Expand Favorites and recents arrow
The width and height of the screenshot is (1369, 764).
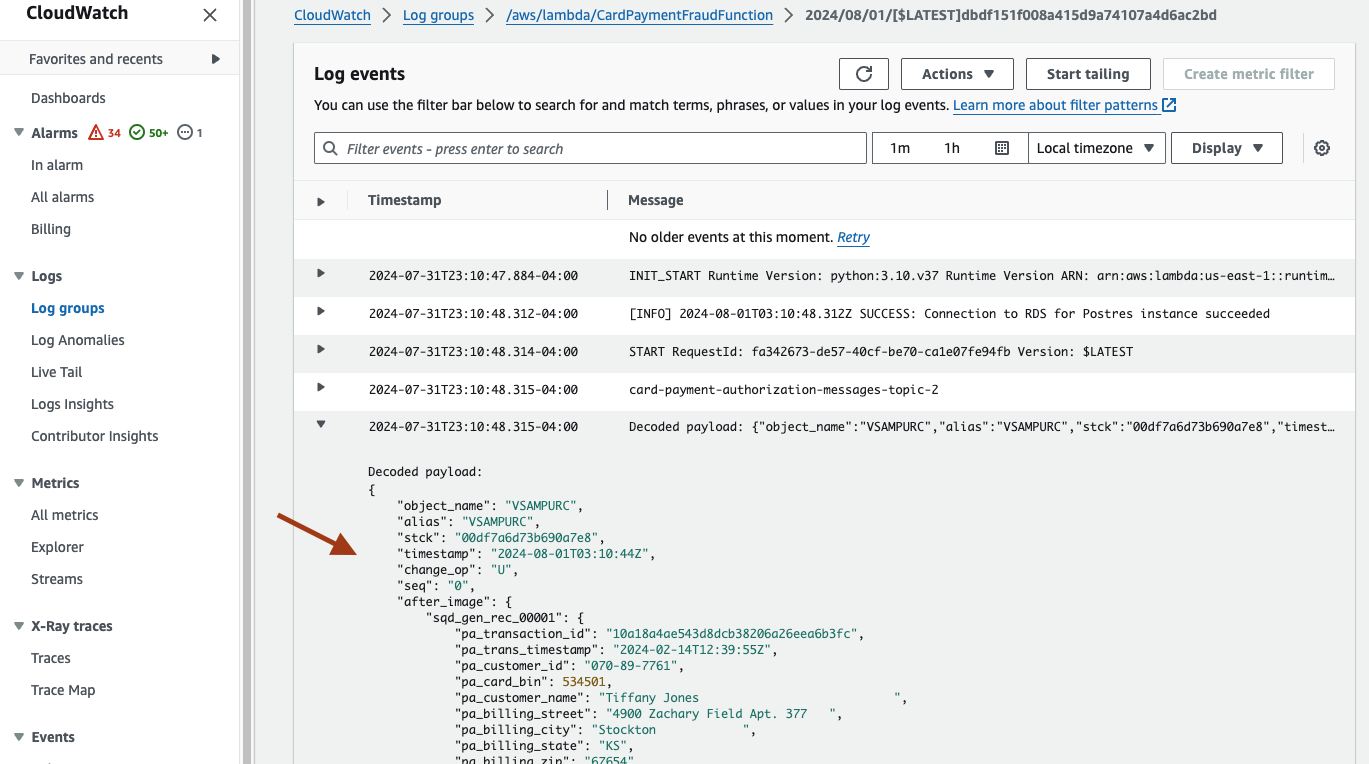tap(216, 59)
